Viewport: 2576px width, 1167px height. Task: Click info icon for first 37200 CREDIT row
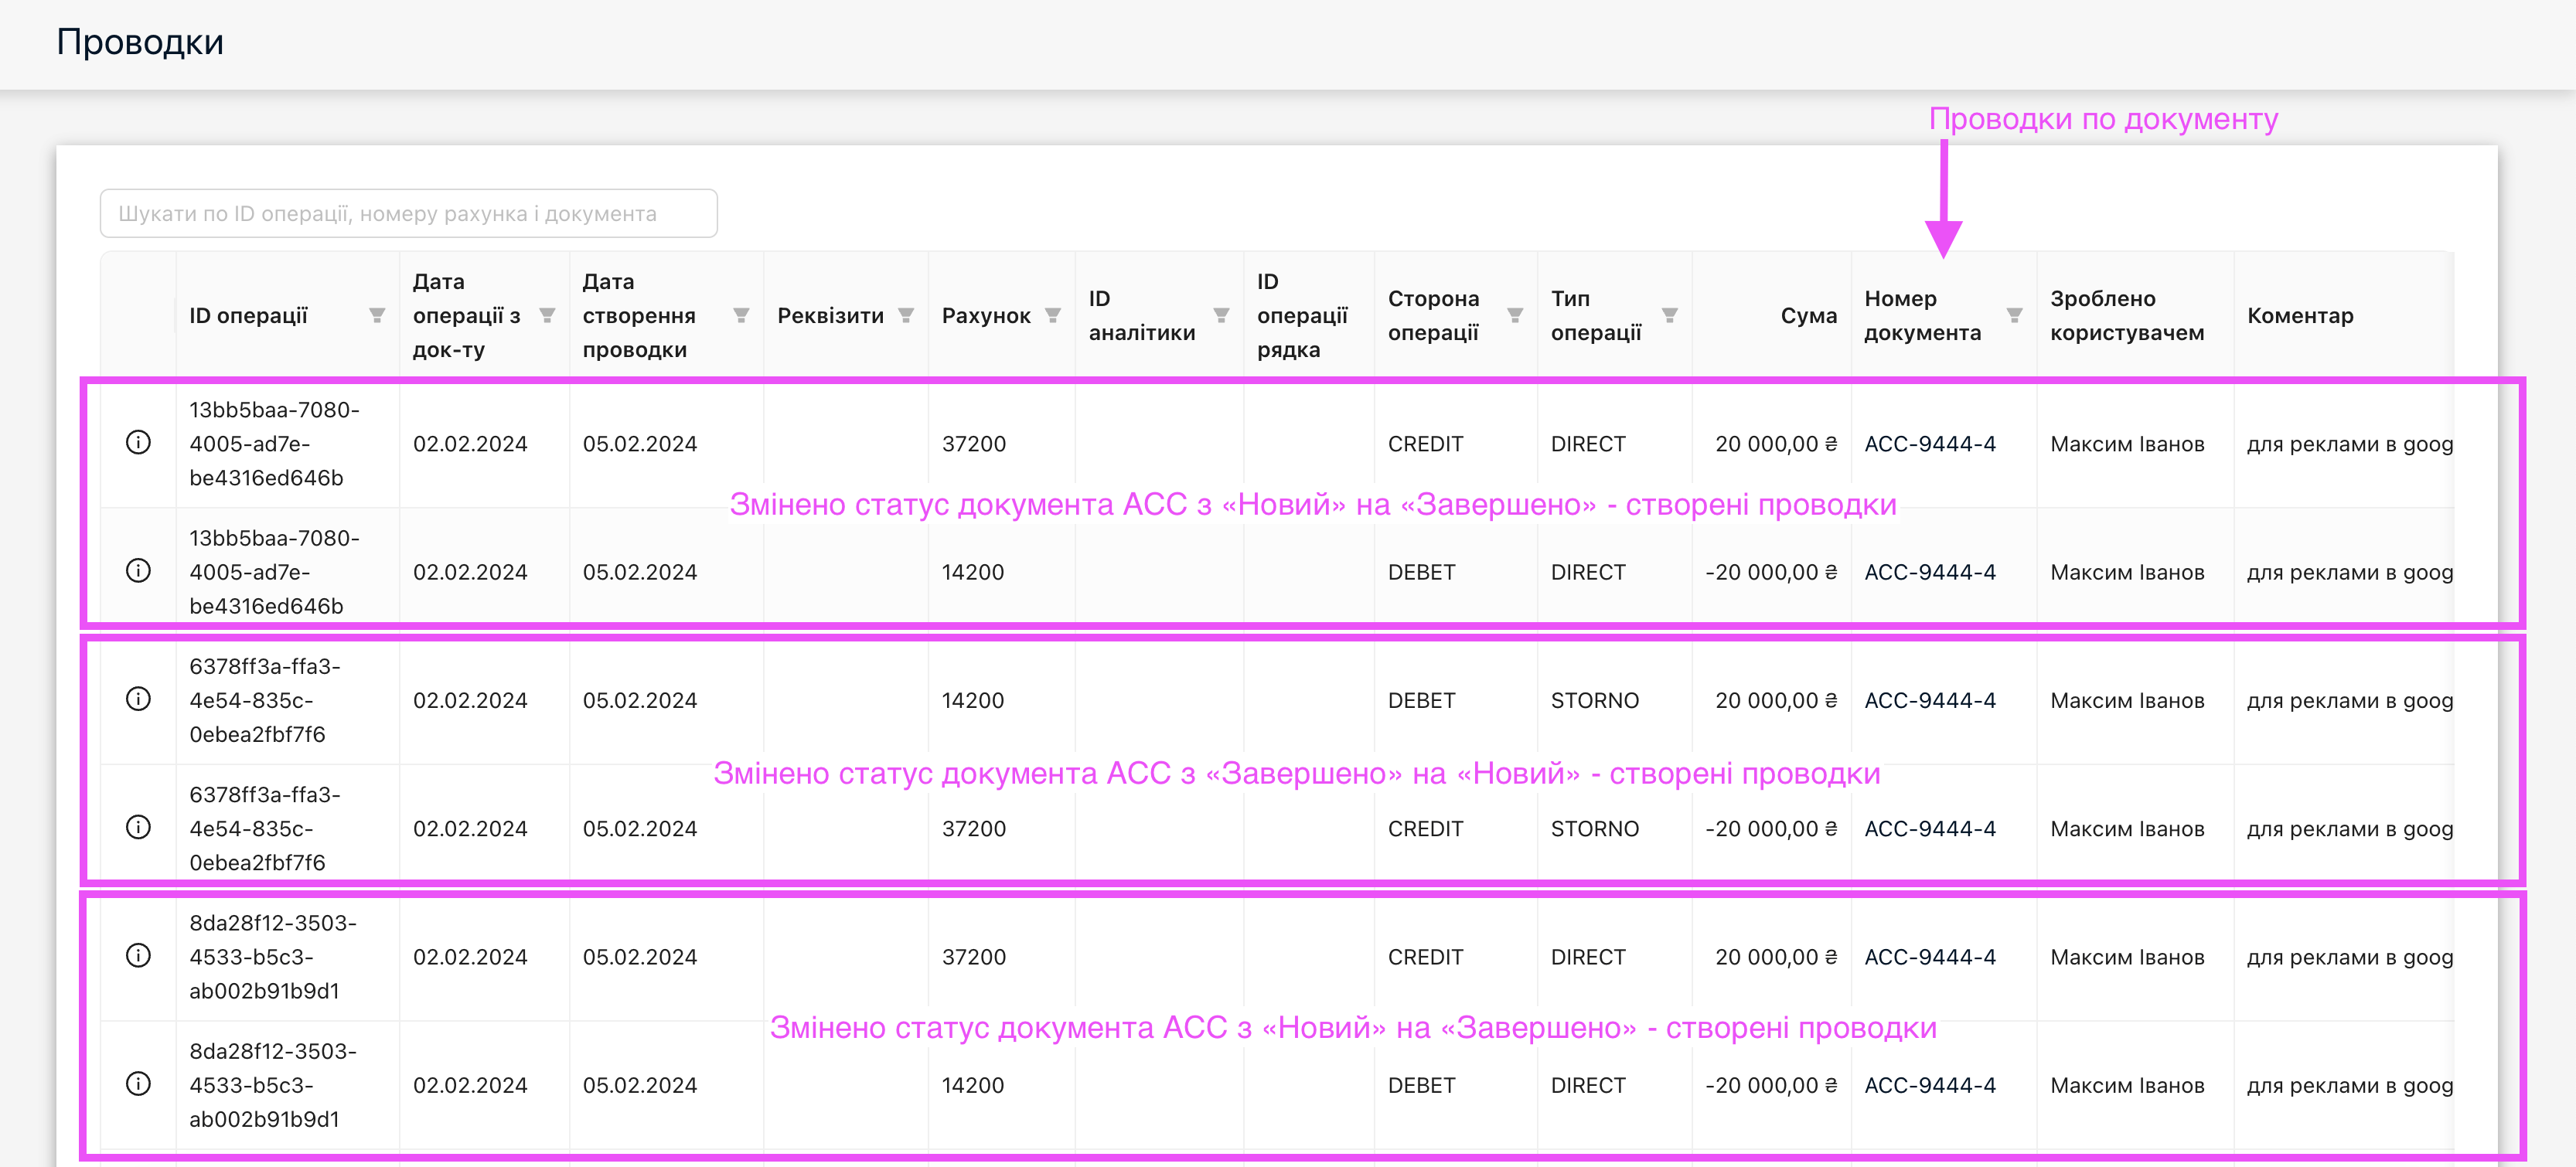click(138, 442)
